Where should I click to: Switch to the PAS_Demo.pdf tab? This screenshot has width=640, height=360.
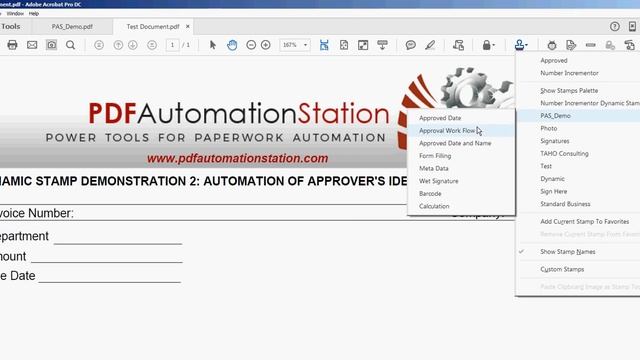[72, 27]
